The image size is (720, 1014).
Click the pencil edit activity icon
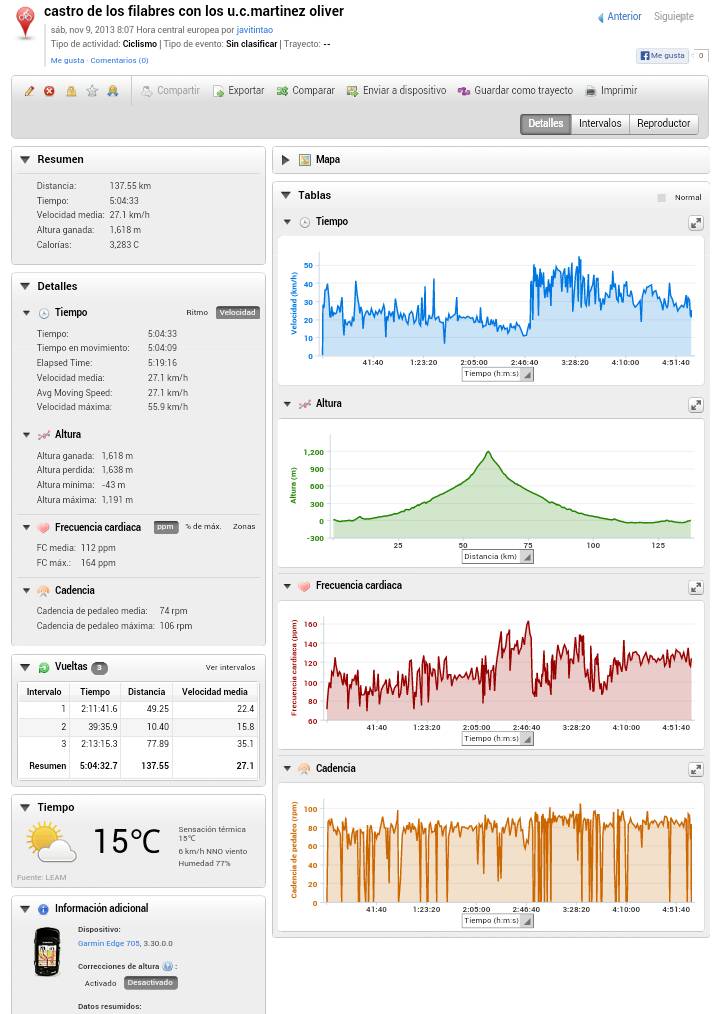pos(29,91)
